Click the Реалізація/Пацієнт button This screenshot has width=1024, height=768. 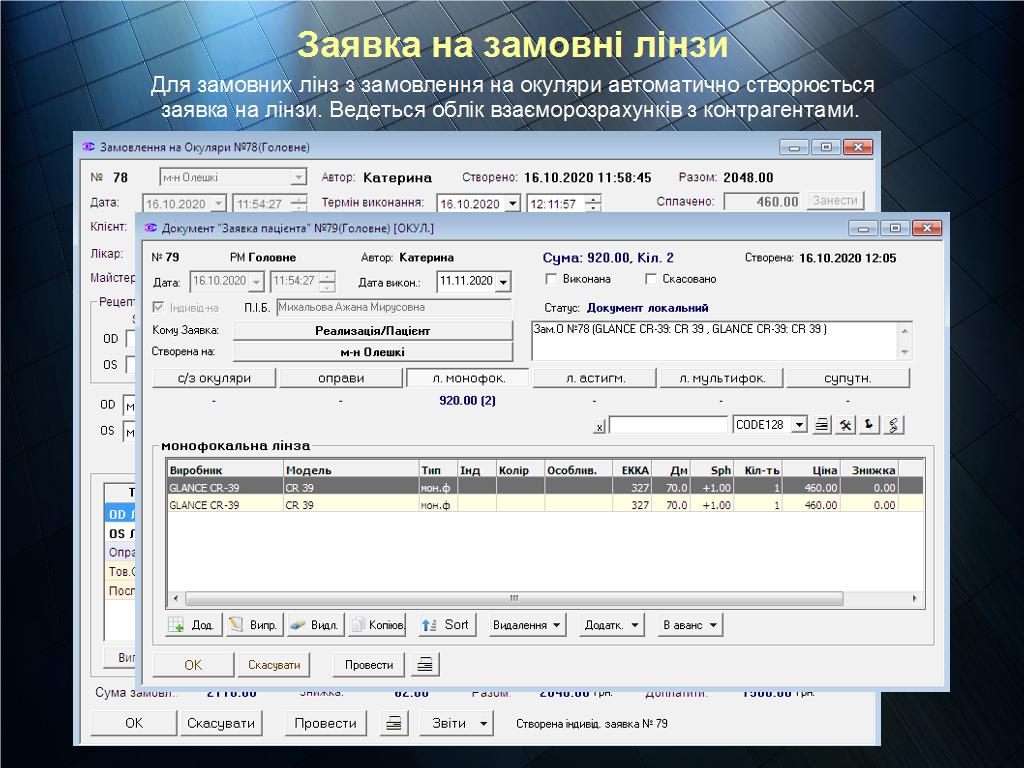(x=372, y=330)
